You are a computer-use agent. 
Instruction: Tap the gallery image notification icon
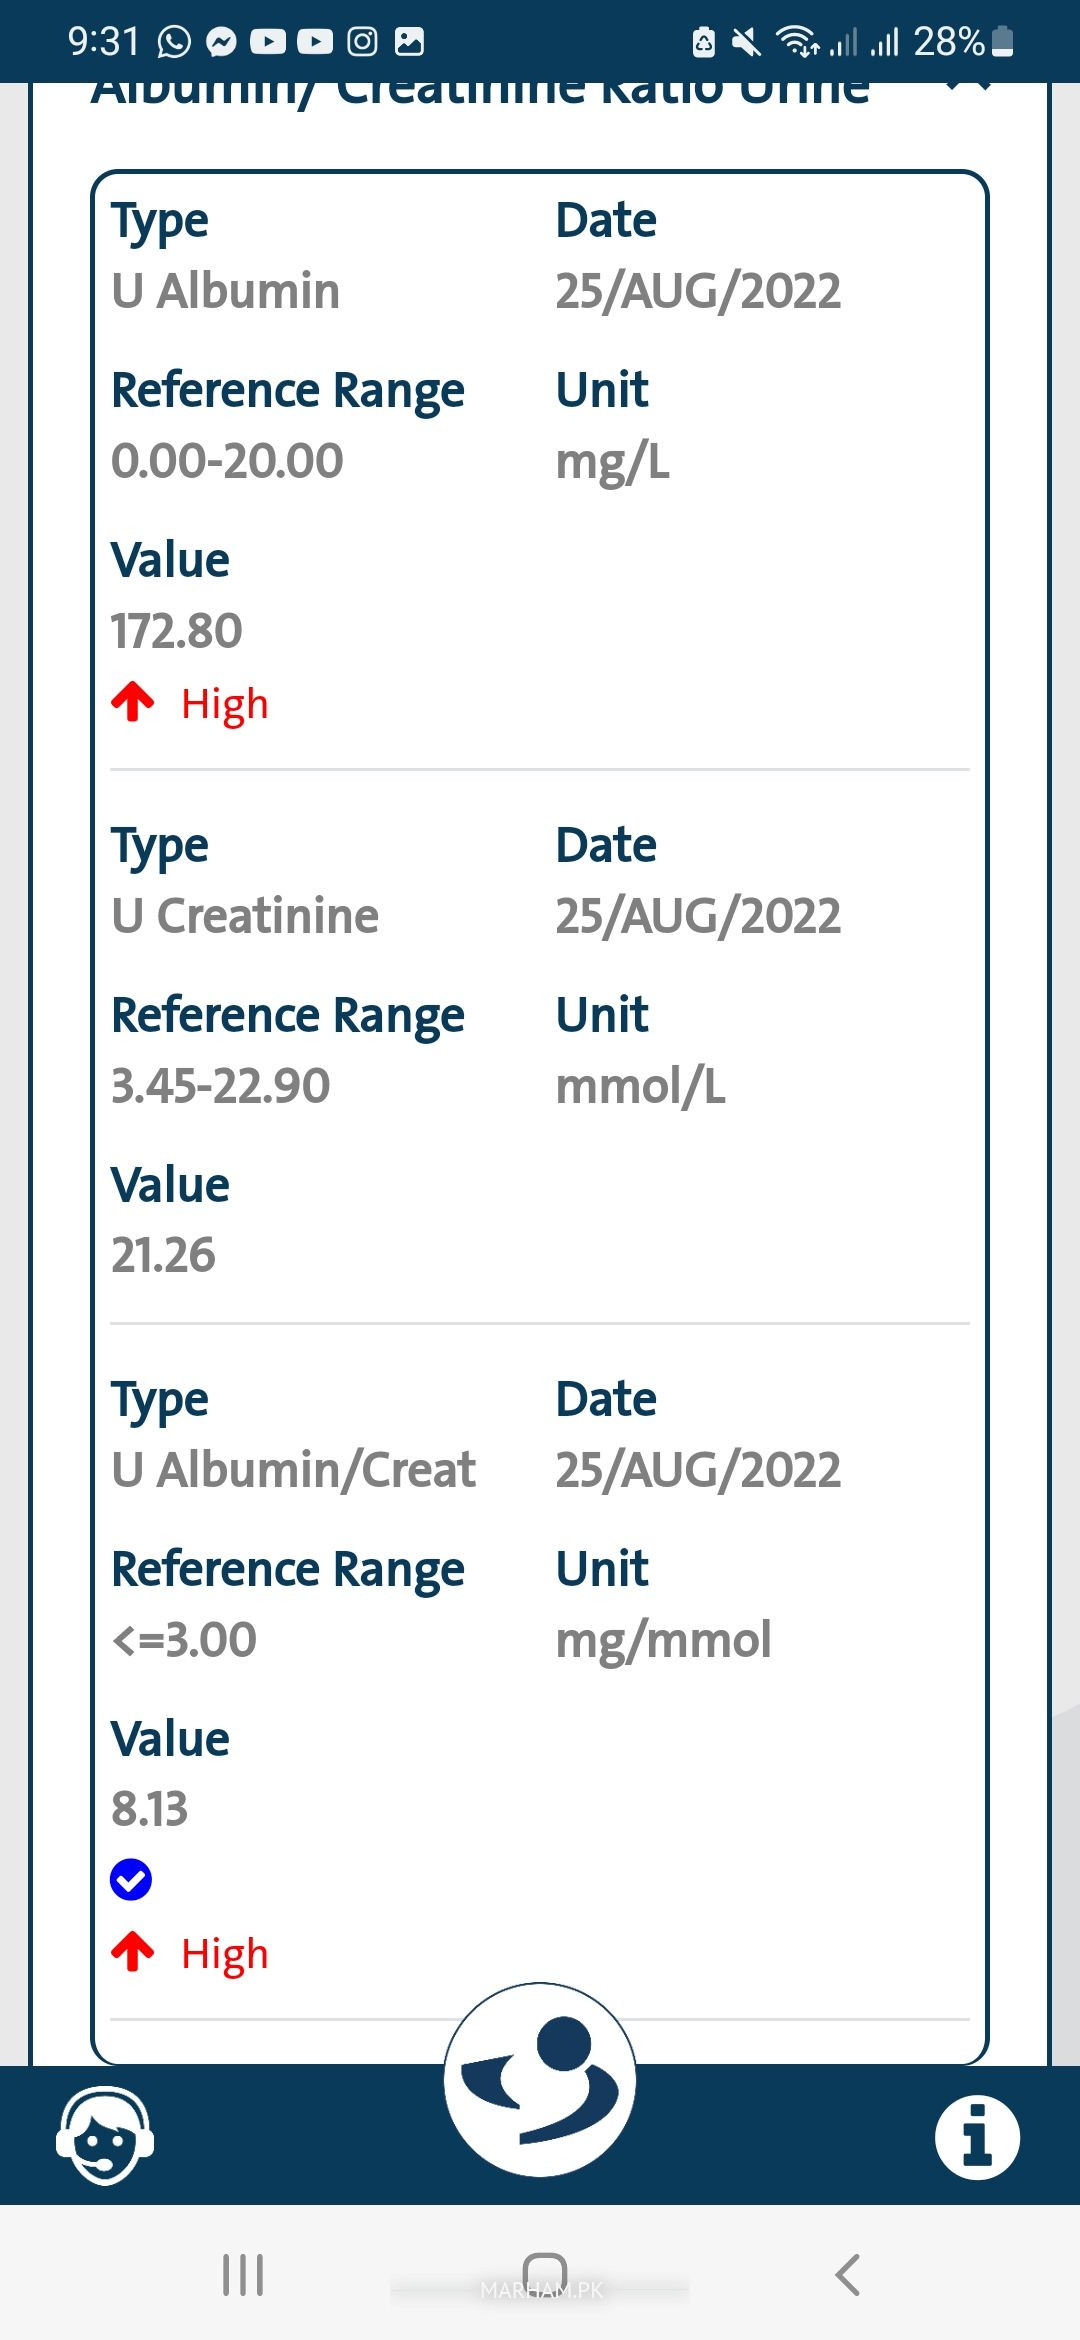(x=409, y=41)
